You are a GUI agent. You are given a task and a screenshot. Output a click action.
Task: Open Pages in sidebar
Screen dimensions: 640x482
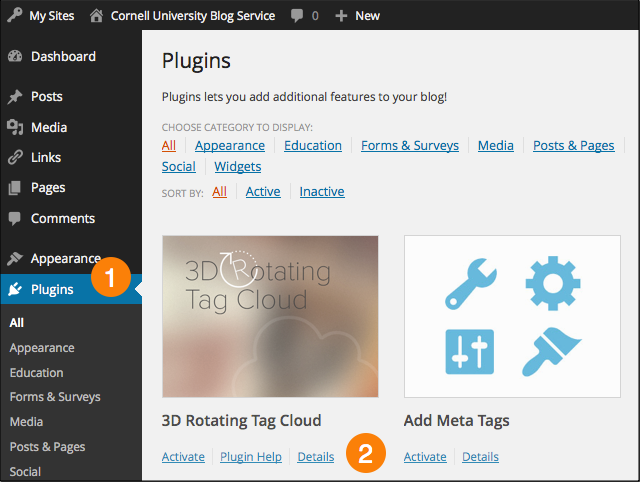click(x=48, y=188)
